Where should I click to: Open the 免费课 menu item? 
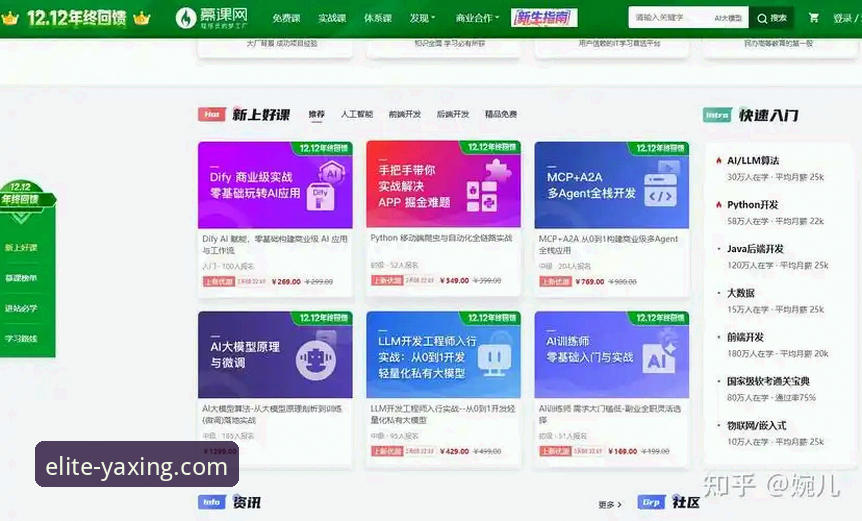click(x=286, y=18)
